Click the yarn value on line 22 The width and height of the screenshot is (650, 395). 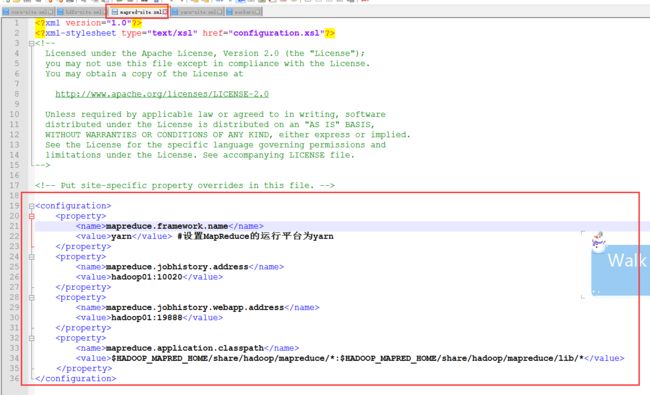coord(121,236)
